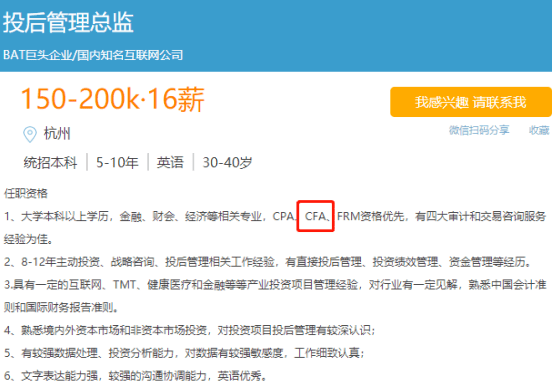Click the 我感兴趣 请联系我 button

471,102
